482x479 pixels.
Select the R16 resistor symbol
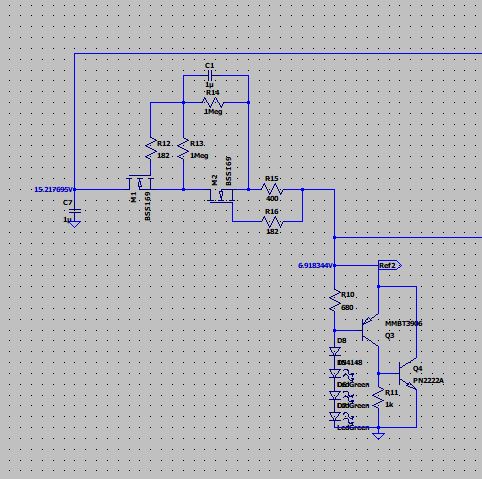[x=272, y=221]
